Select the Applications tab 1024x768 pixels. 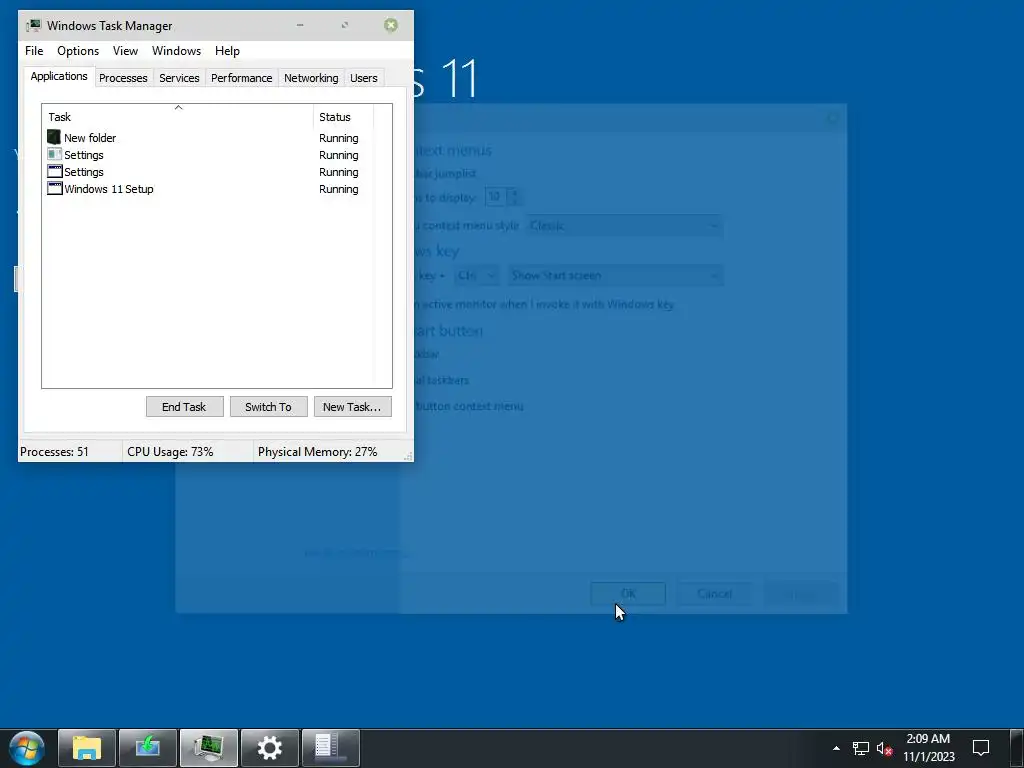click(x=59, y=76)
